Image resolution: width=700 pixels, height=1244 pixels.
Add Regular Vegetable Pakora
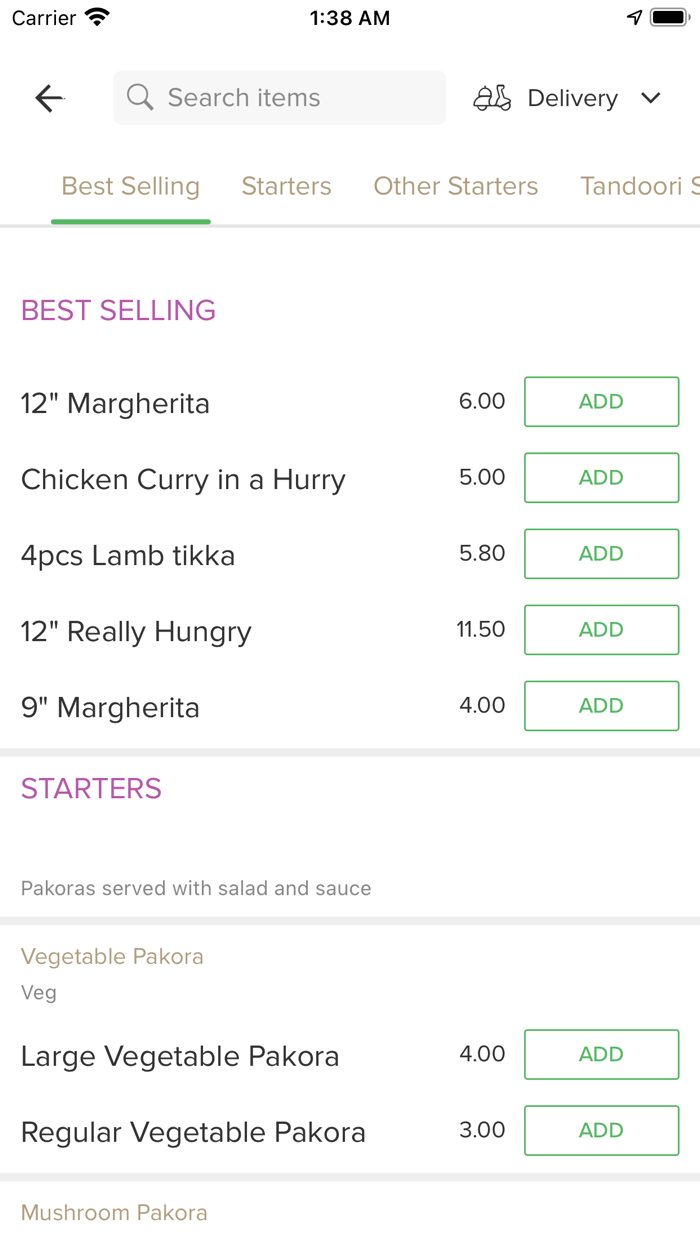pyautogui.click(x=601, y=1131)
